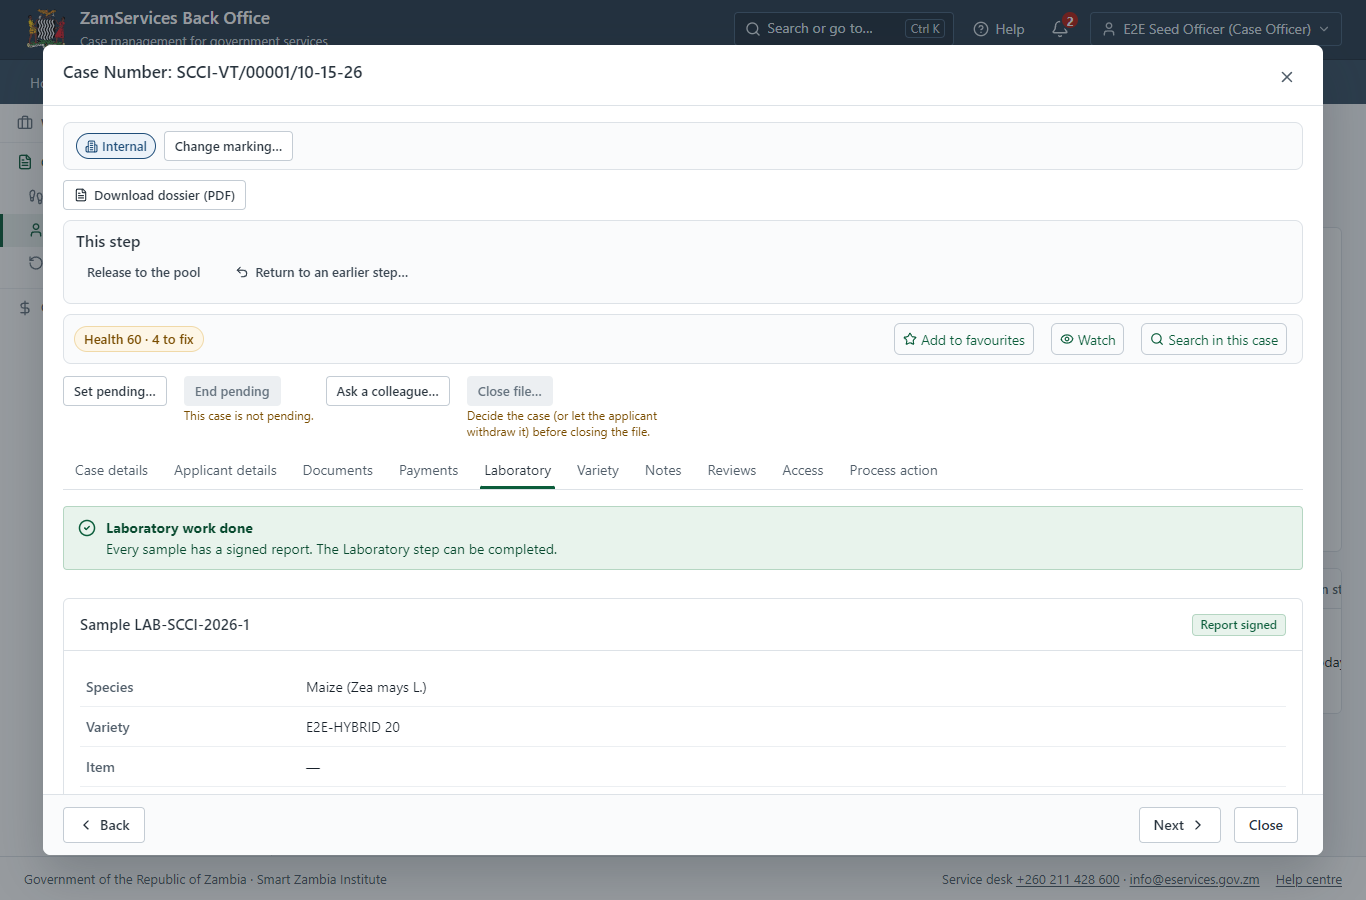Click the briefcase icon in the background sidebar
Image resolution: width=1366 pixels, height=900 pixels.
[x=25, y=122]
